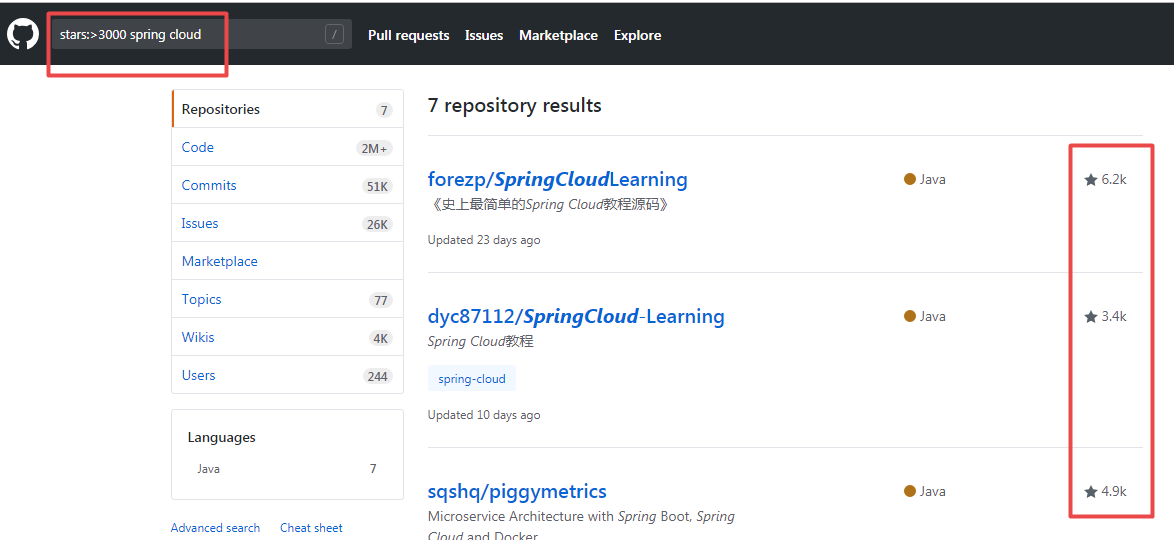Show Issues search results in sidebar
Viewport: 1174px width, 540px height.
[288, 223]
